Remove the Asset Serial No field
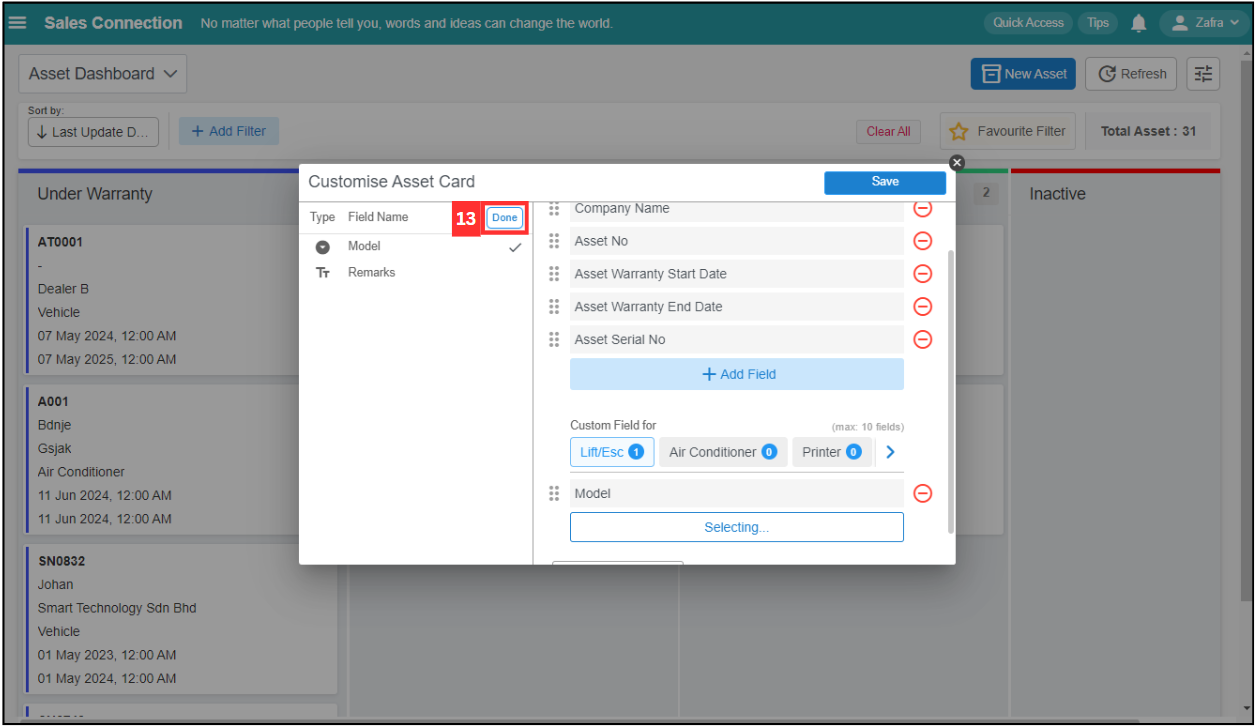Image resolution: width=1257 pixels, height=726 pixels. (923, 340)
